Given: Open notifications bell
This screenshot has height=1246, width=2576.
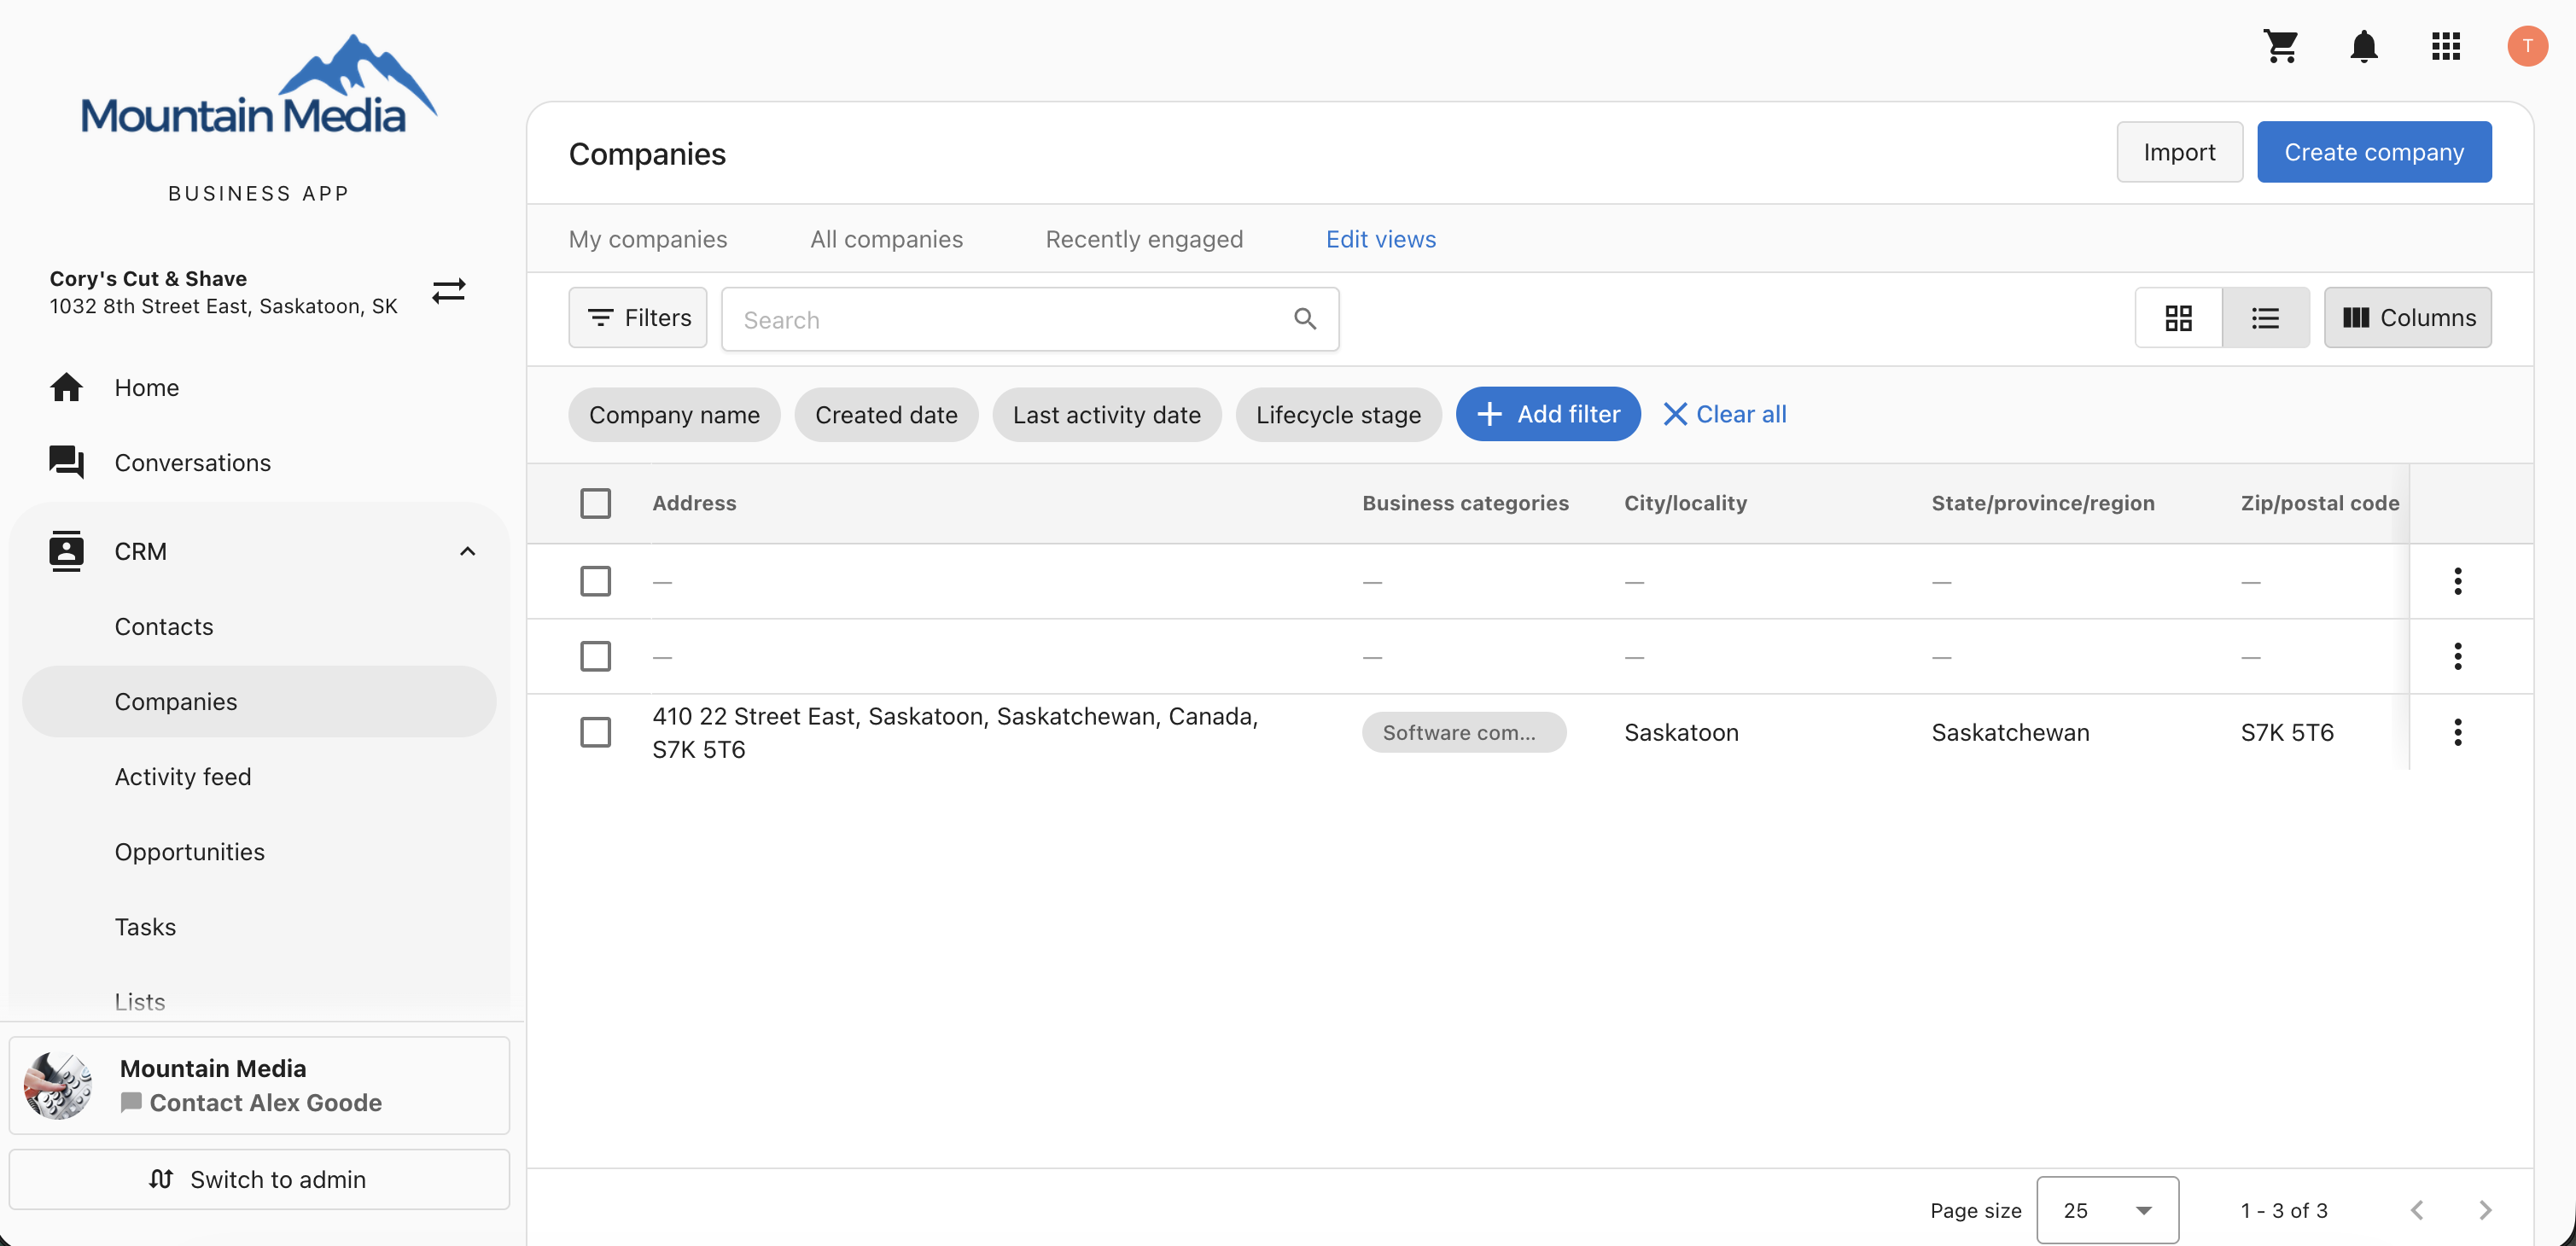Looking at the screenshot, I should [x=2363, y=46].
